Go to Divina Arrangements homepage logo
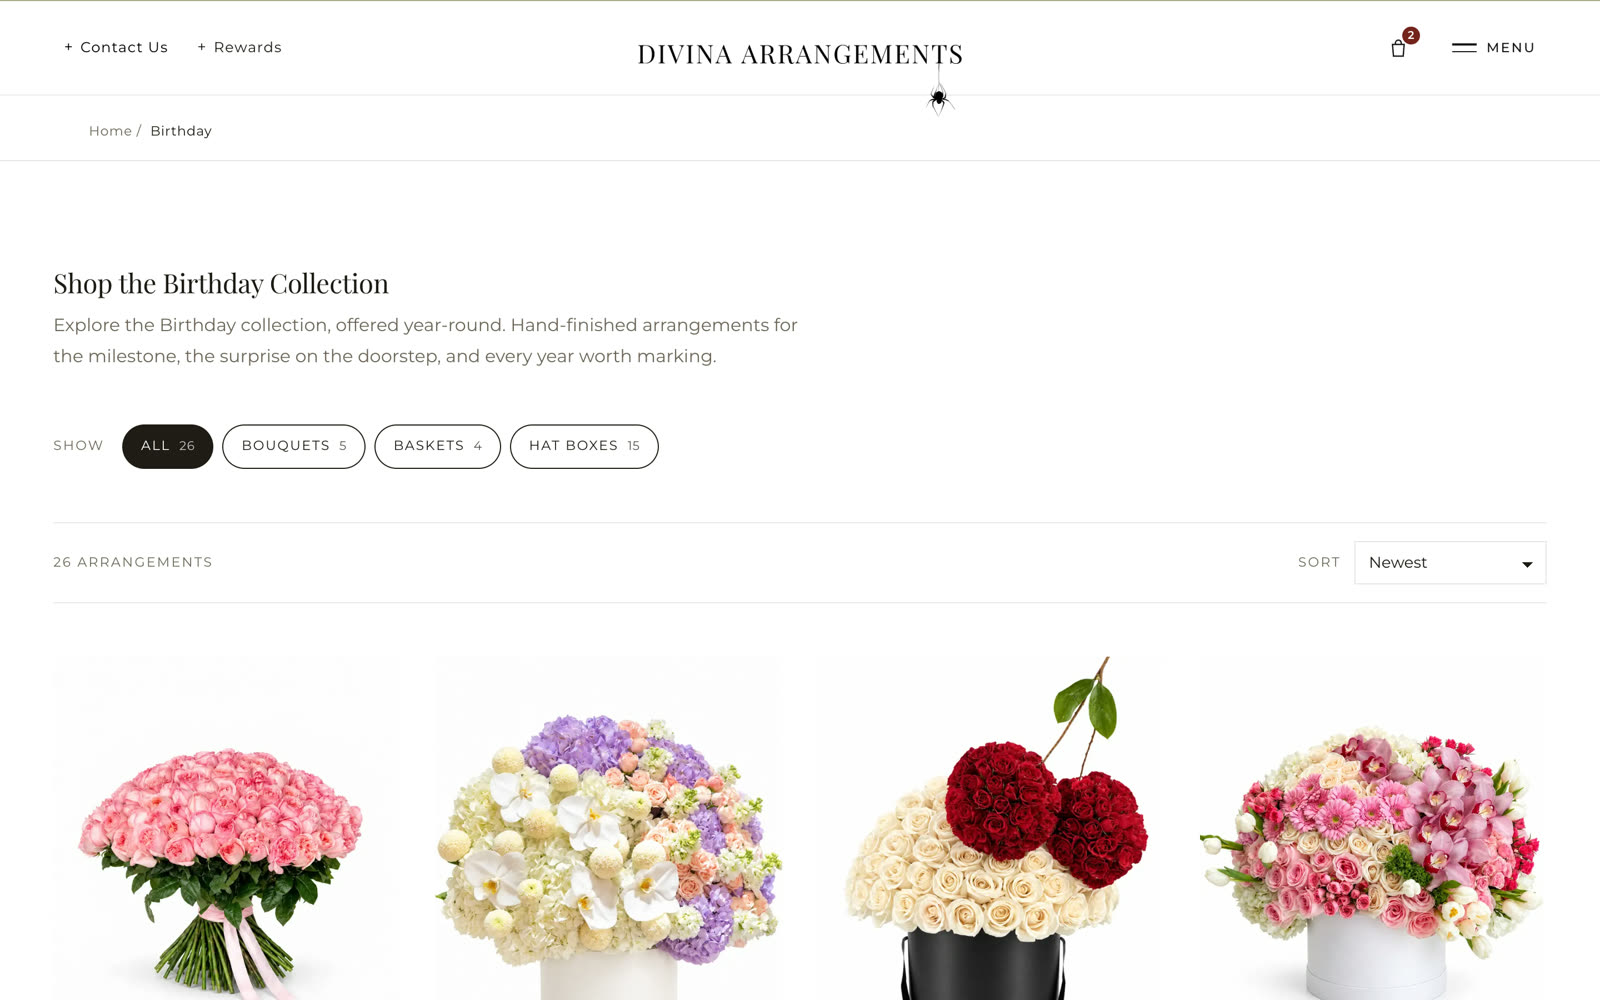The image size is (1600, 1000). pos(800,54)
